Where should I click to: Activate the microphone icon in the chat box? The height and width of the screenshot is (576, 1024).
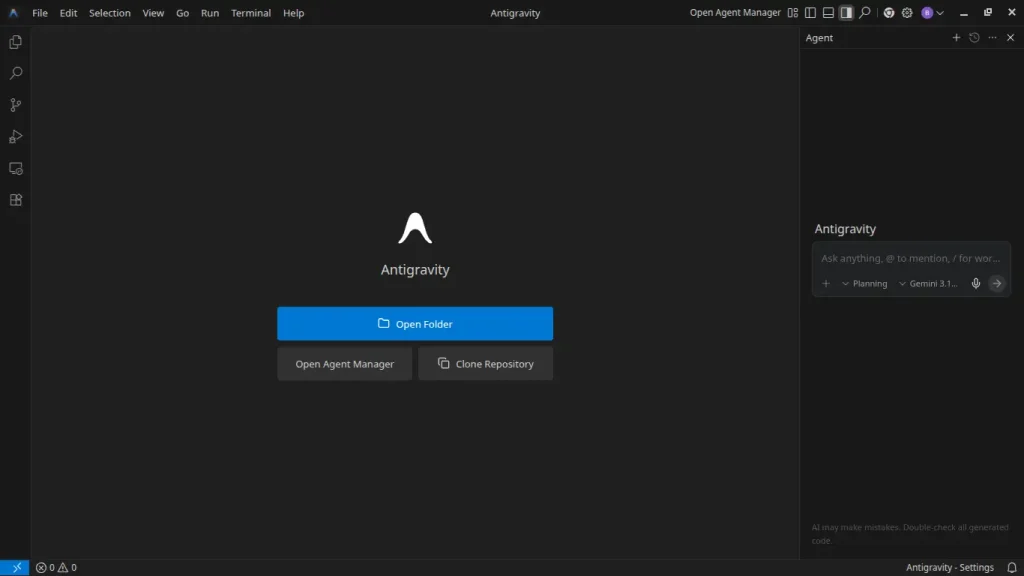click(x=975, y=283)
